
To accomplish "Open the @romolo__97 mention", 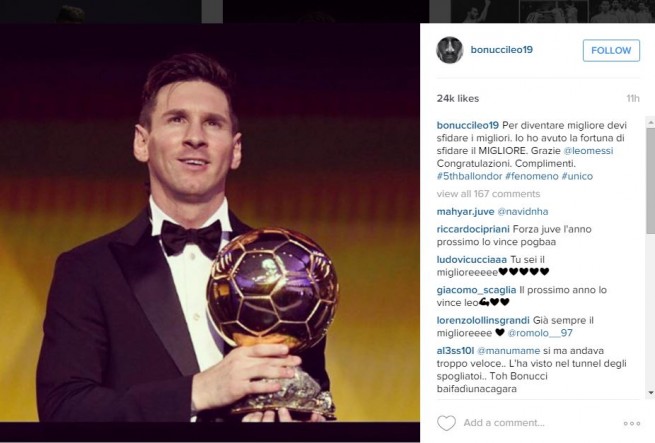I will (540, 333).
